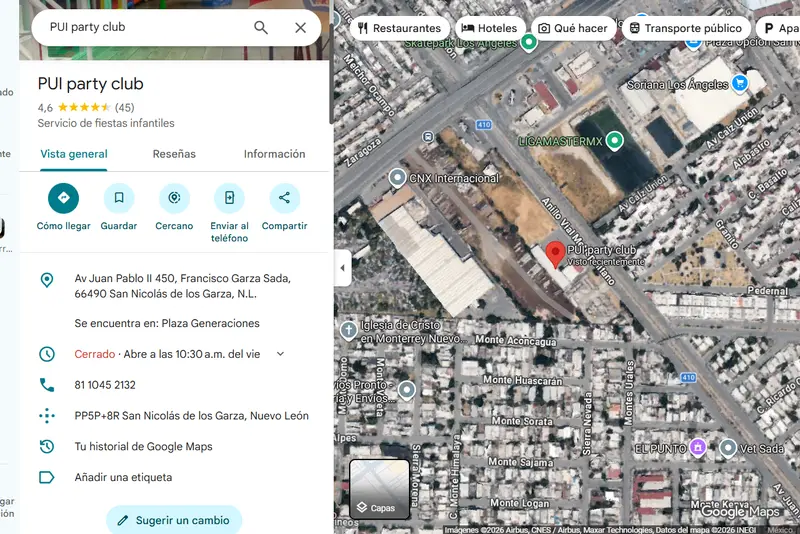The height and width of the screenshot is (534, 800).
Task: Click the search magnifier icon
Action: click(x=261, y=28)
